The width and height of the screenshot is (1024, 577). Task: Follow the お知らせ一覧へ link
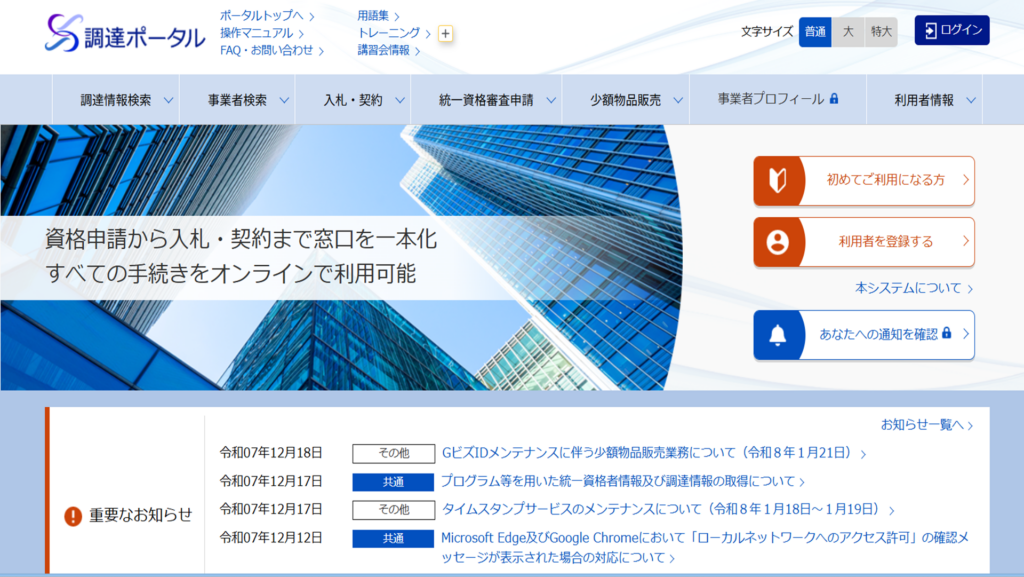point(926,425)
